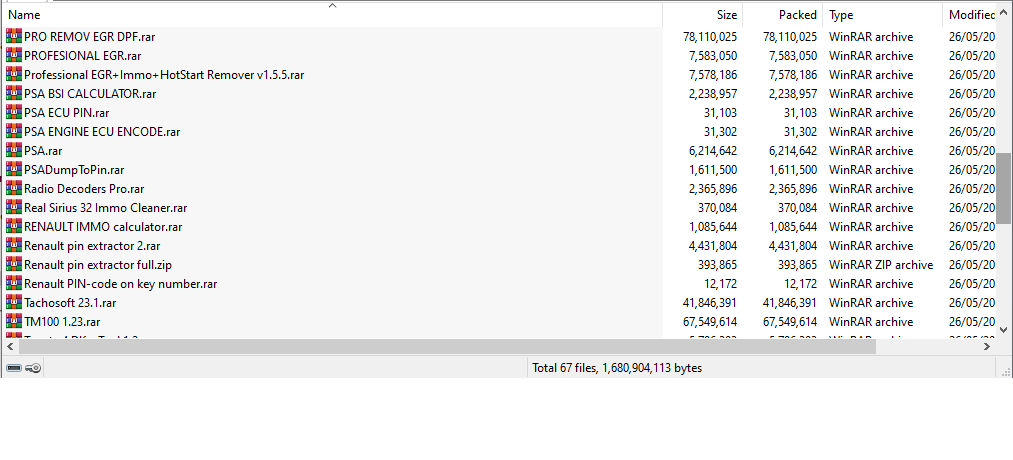1013x460 pixels.
Task: Click packed value 1,611,500 for PSADumpToPin
Action: [x=793, y=170]
